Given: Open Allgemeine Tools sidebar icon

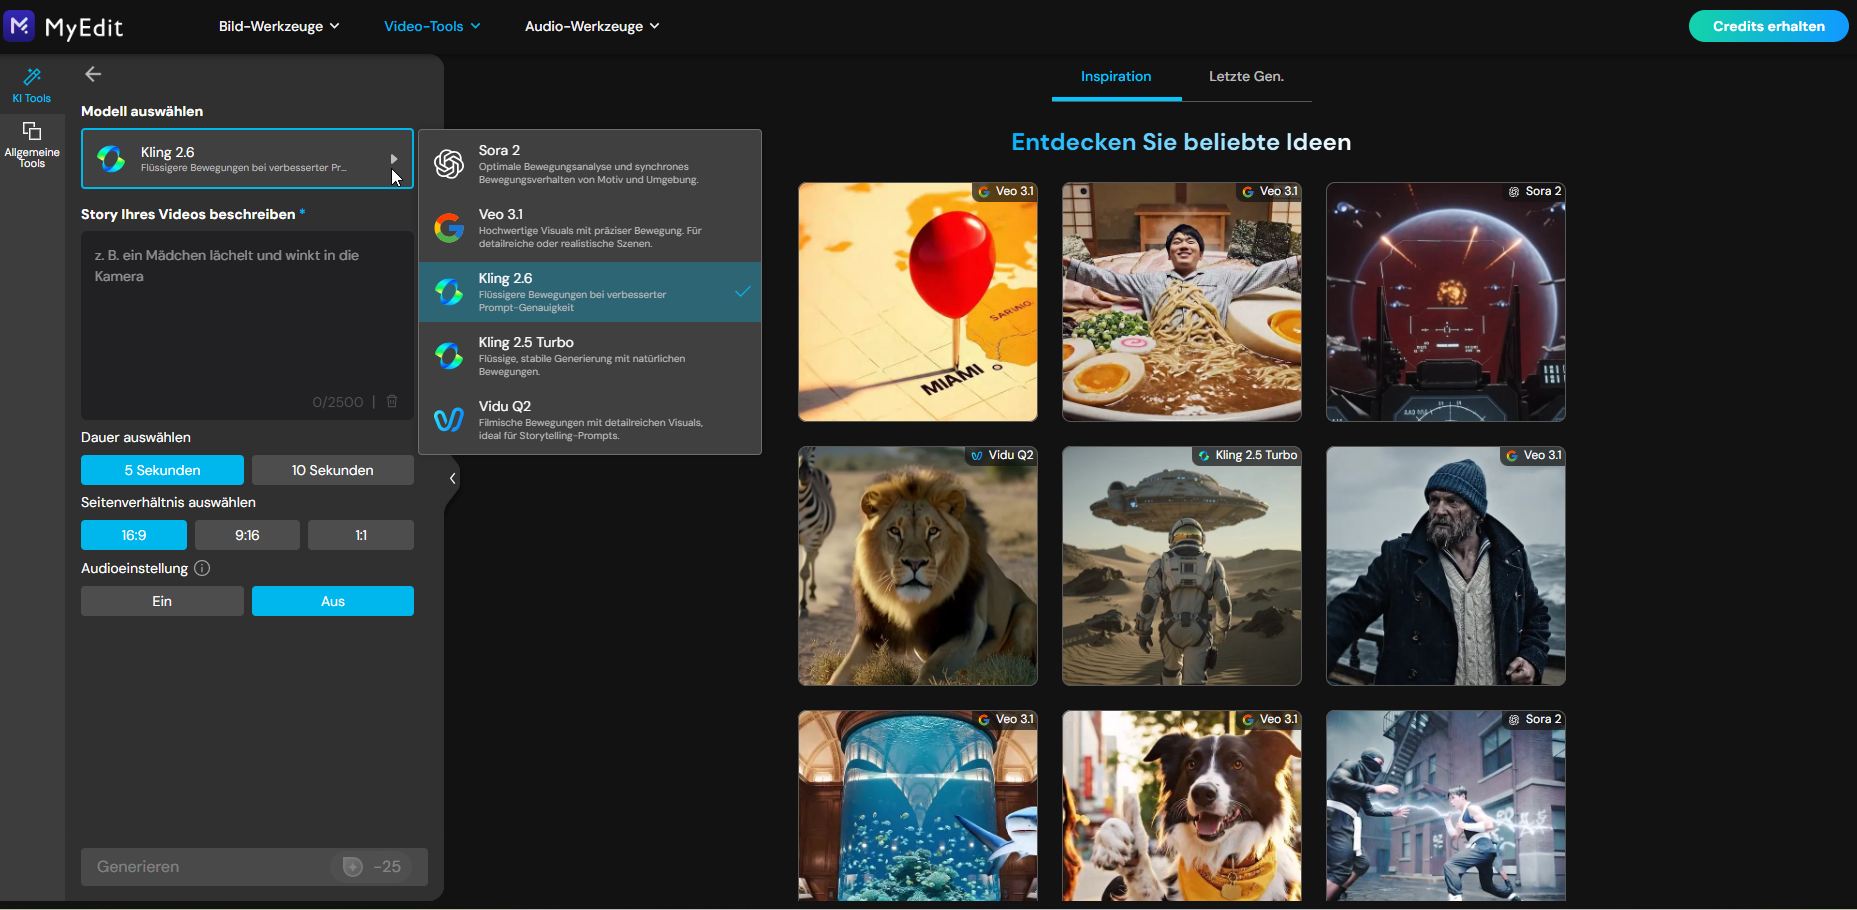Looking at the screenshot, I should [x=32, y=145].
